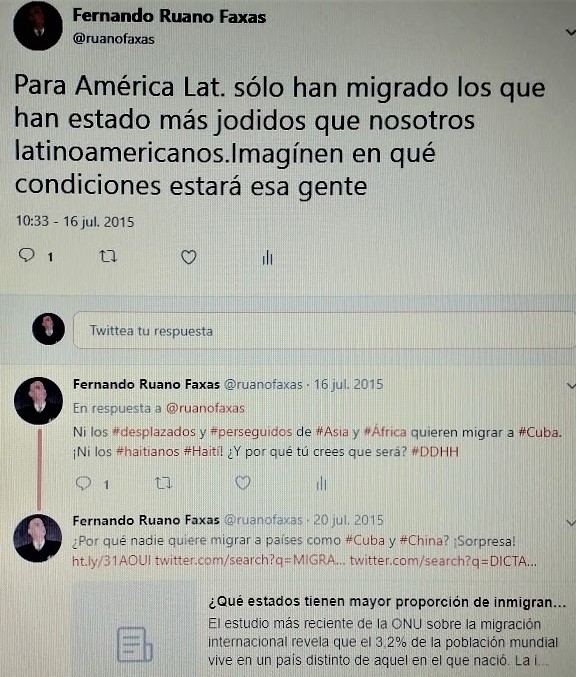Screen dimensions: 576x677
Task: Open analytics for the #desplazados reply
Action: coord(321,483)
